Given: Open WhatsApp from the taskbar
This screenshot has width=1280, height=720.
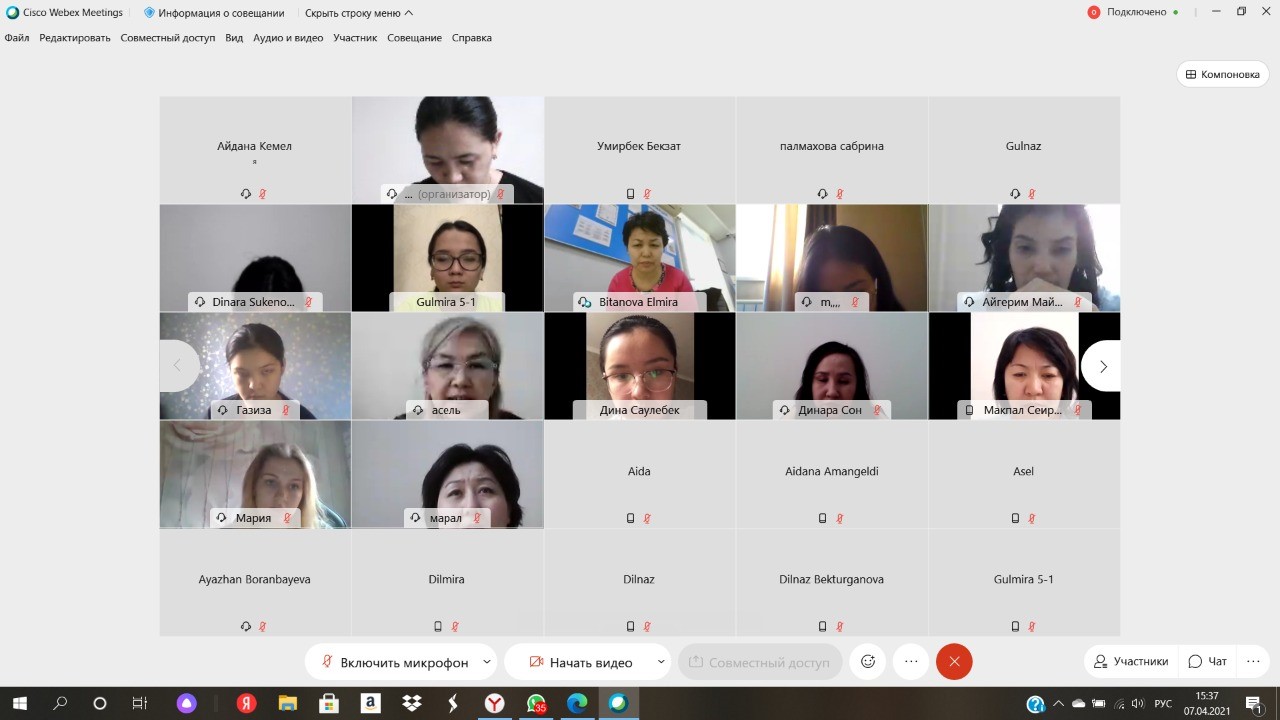Looking at the screenshot, I should tap(537, 704).
